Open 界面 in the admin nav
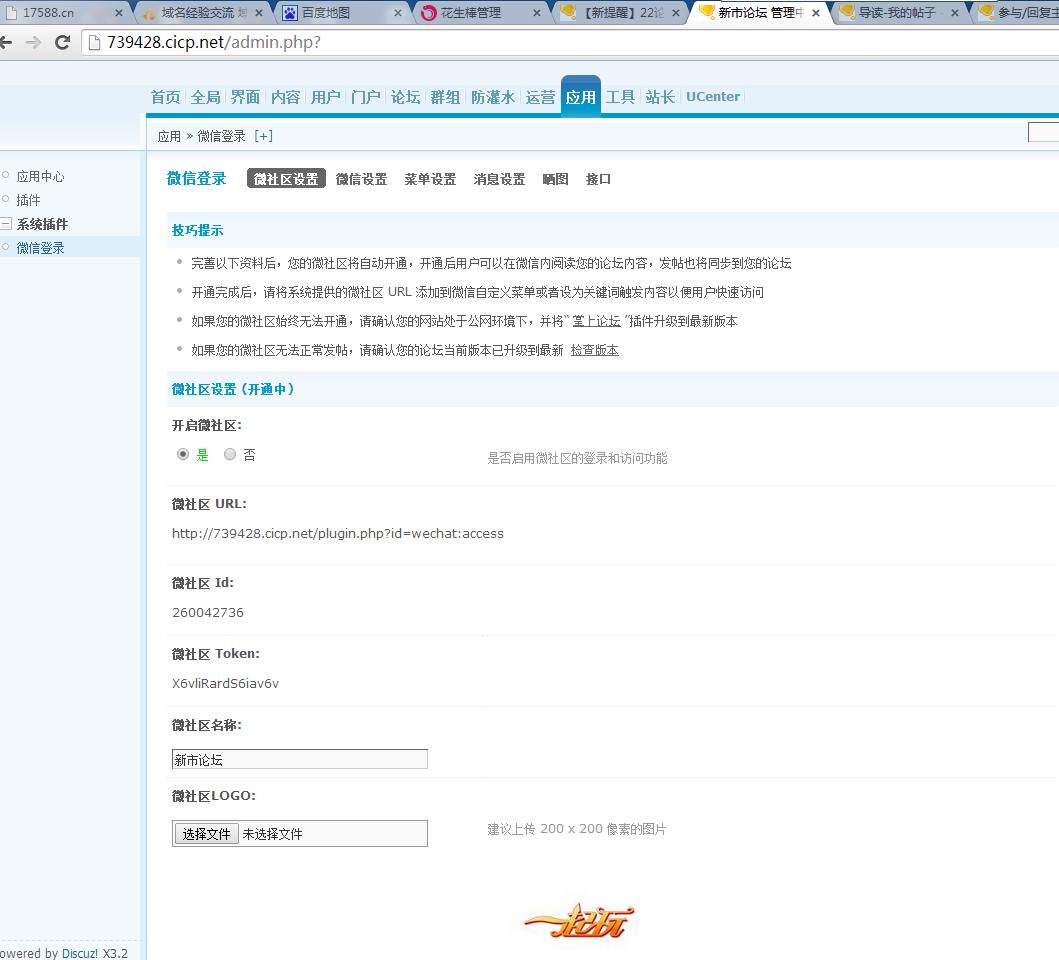Image resolution: width=1059 pixels, height=960 pixels. (245, 97)
